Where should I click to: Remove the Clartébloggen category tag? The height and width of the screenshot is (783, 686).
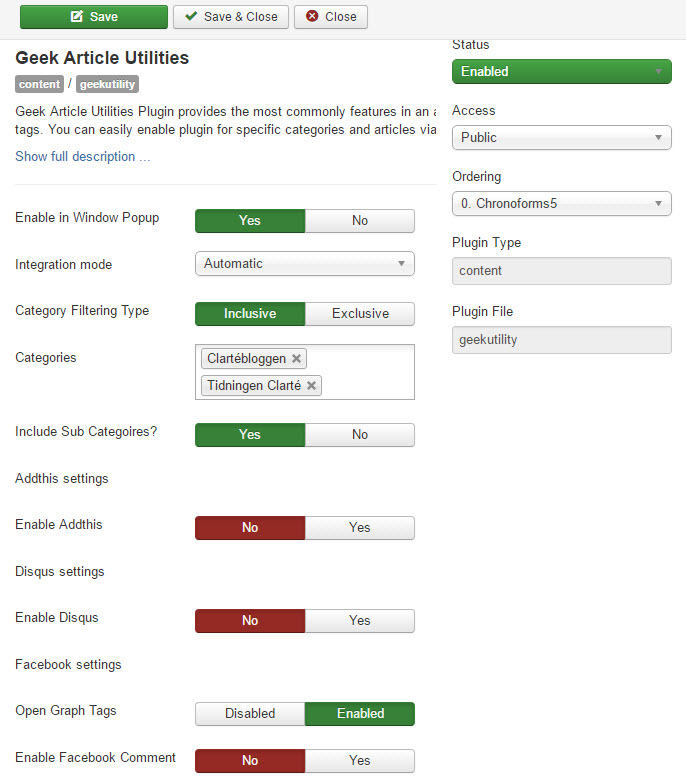296,359
